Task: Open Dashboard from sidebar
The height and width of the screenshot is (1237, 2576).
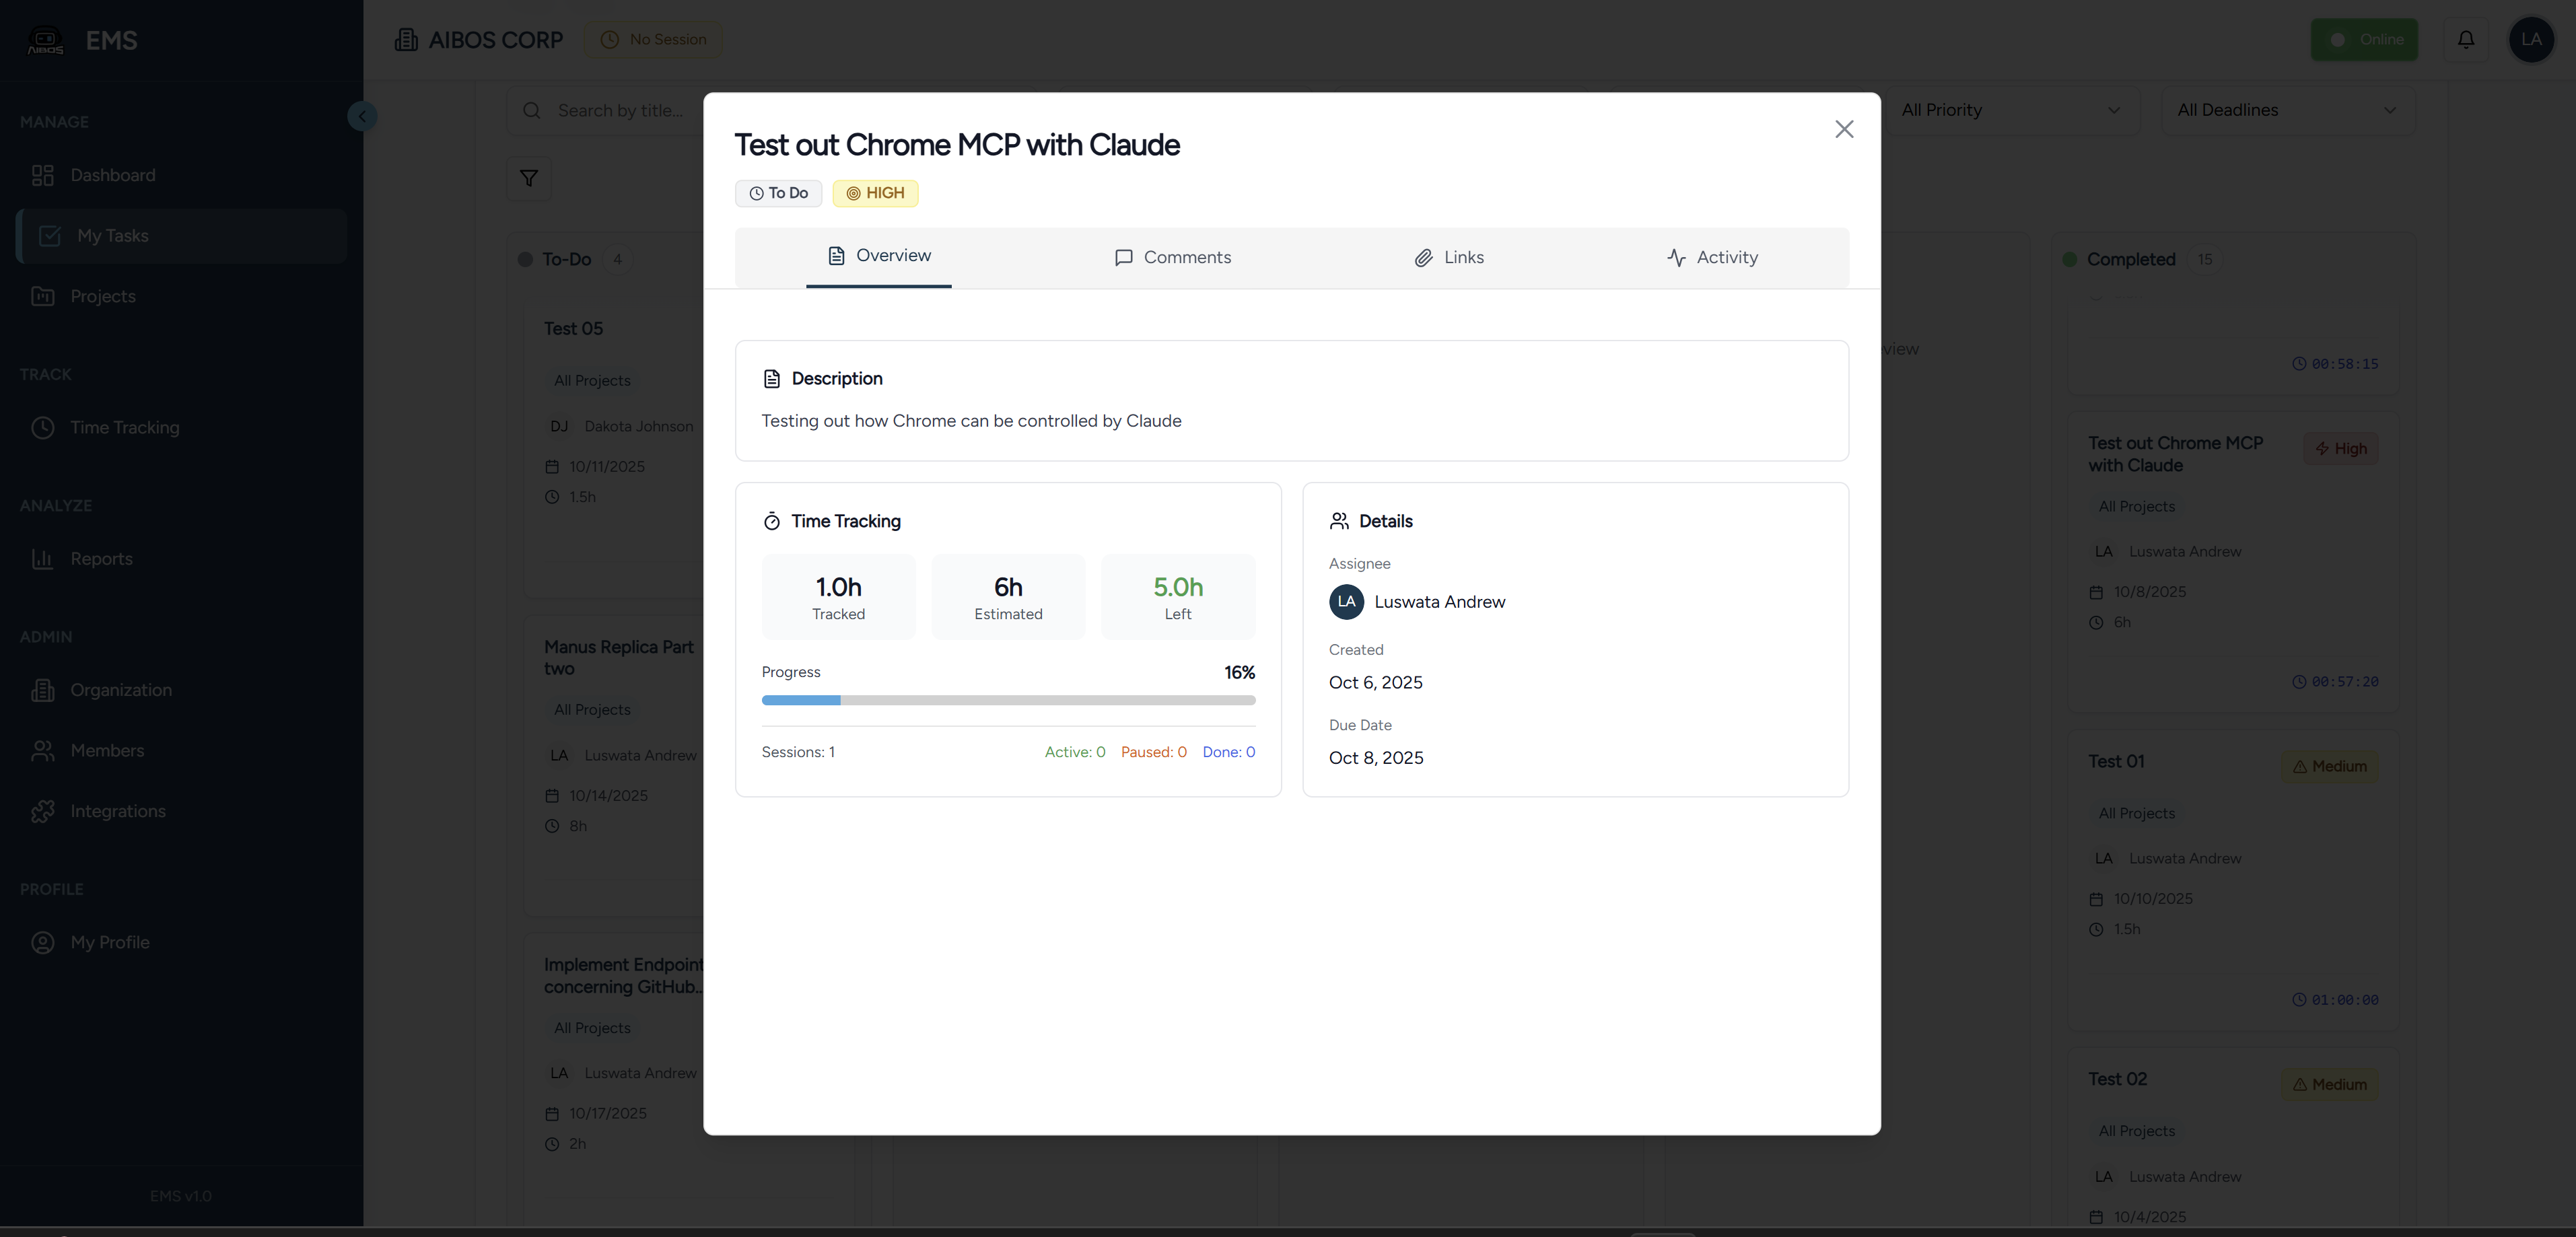Action: point(112,175)
